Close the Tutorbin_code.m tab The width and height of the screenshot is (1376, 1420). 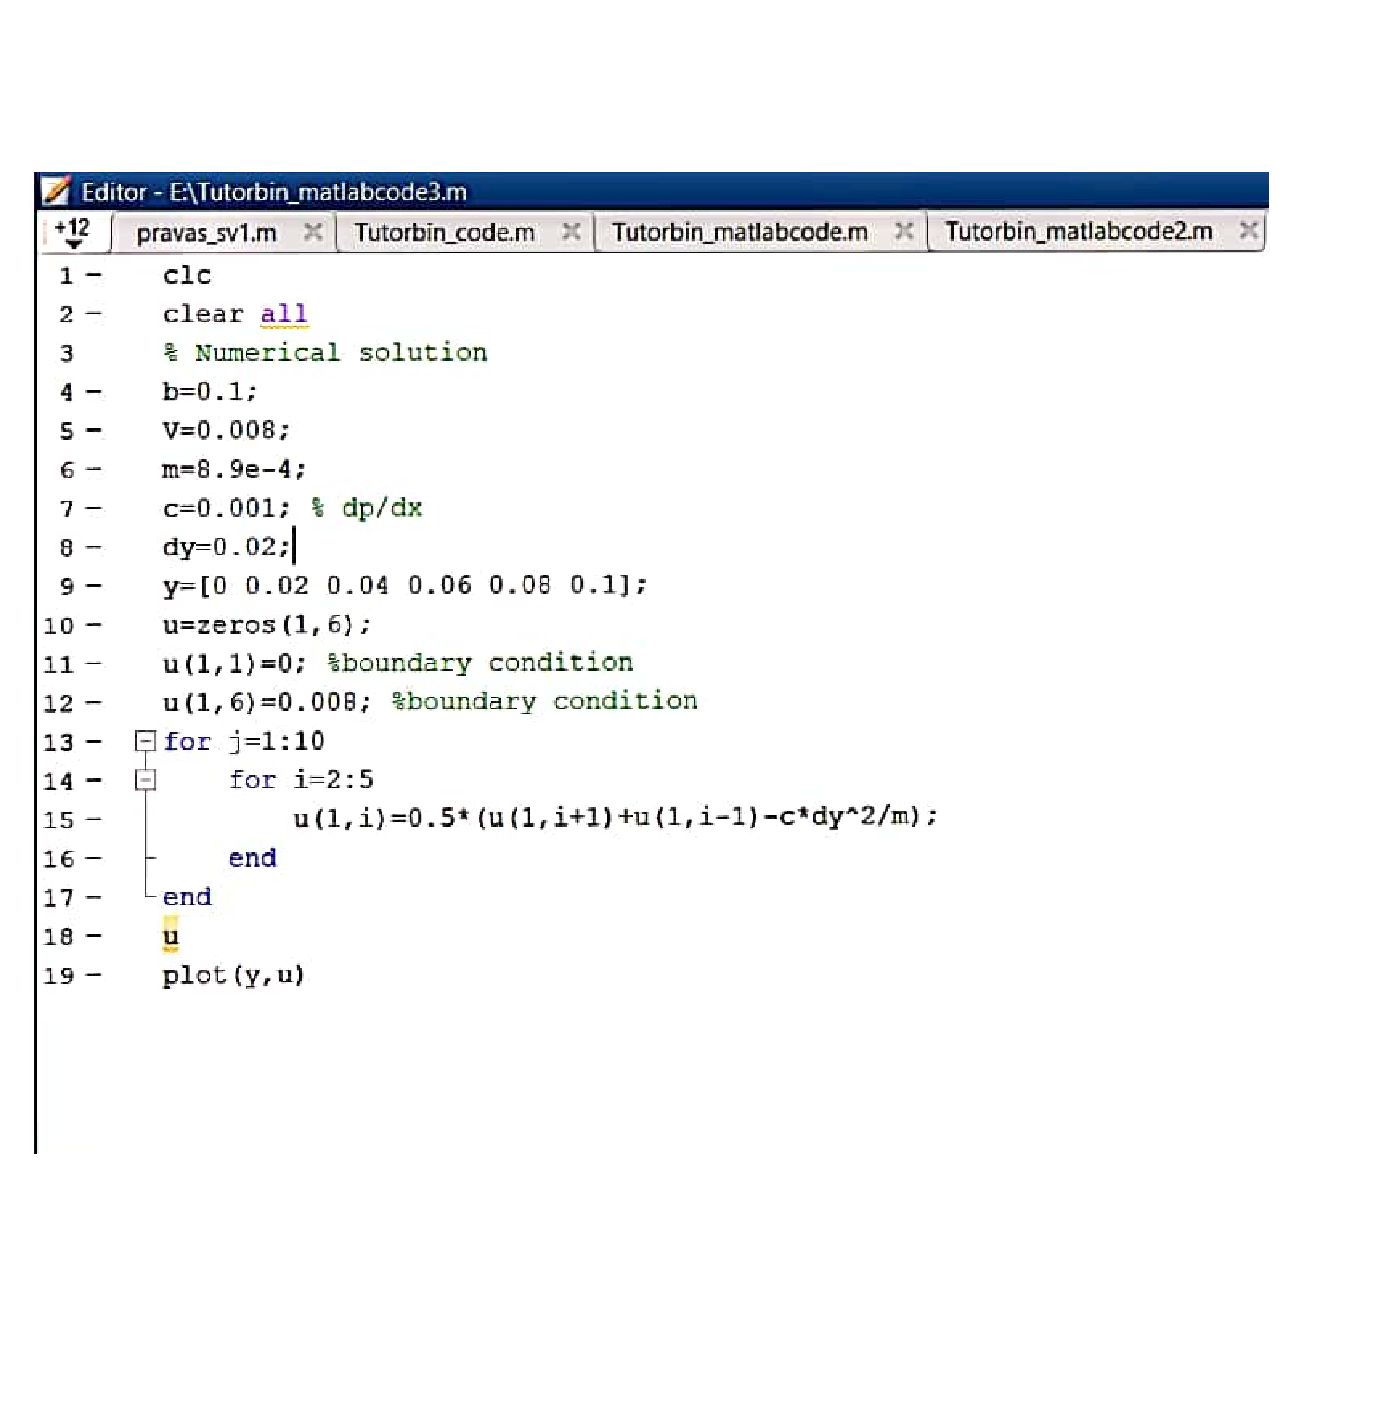(x=571, y=232)
